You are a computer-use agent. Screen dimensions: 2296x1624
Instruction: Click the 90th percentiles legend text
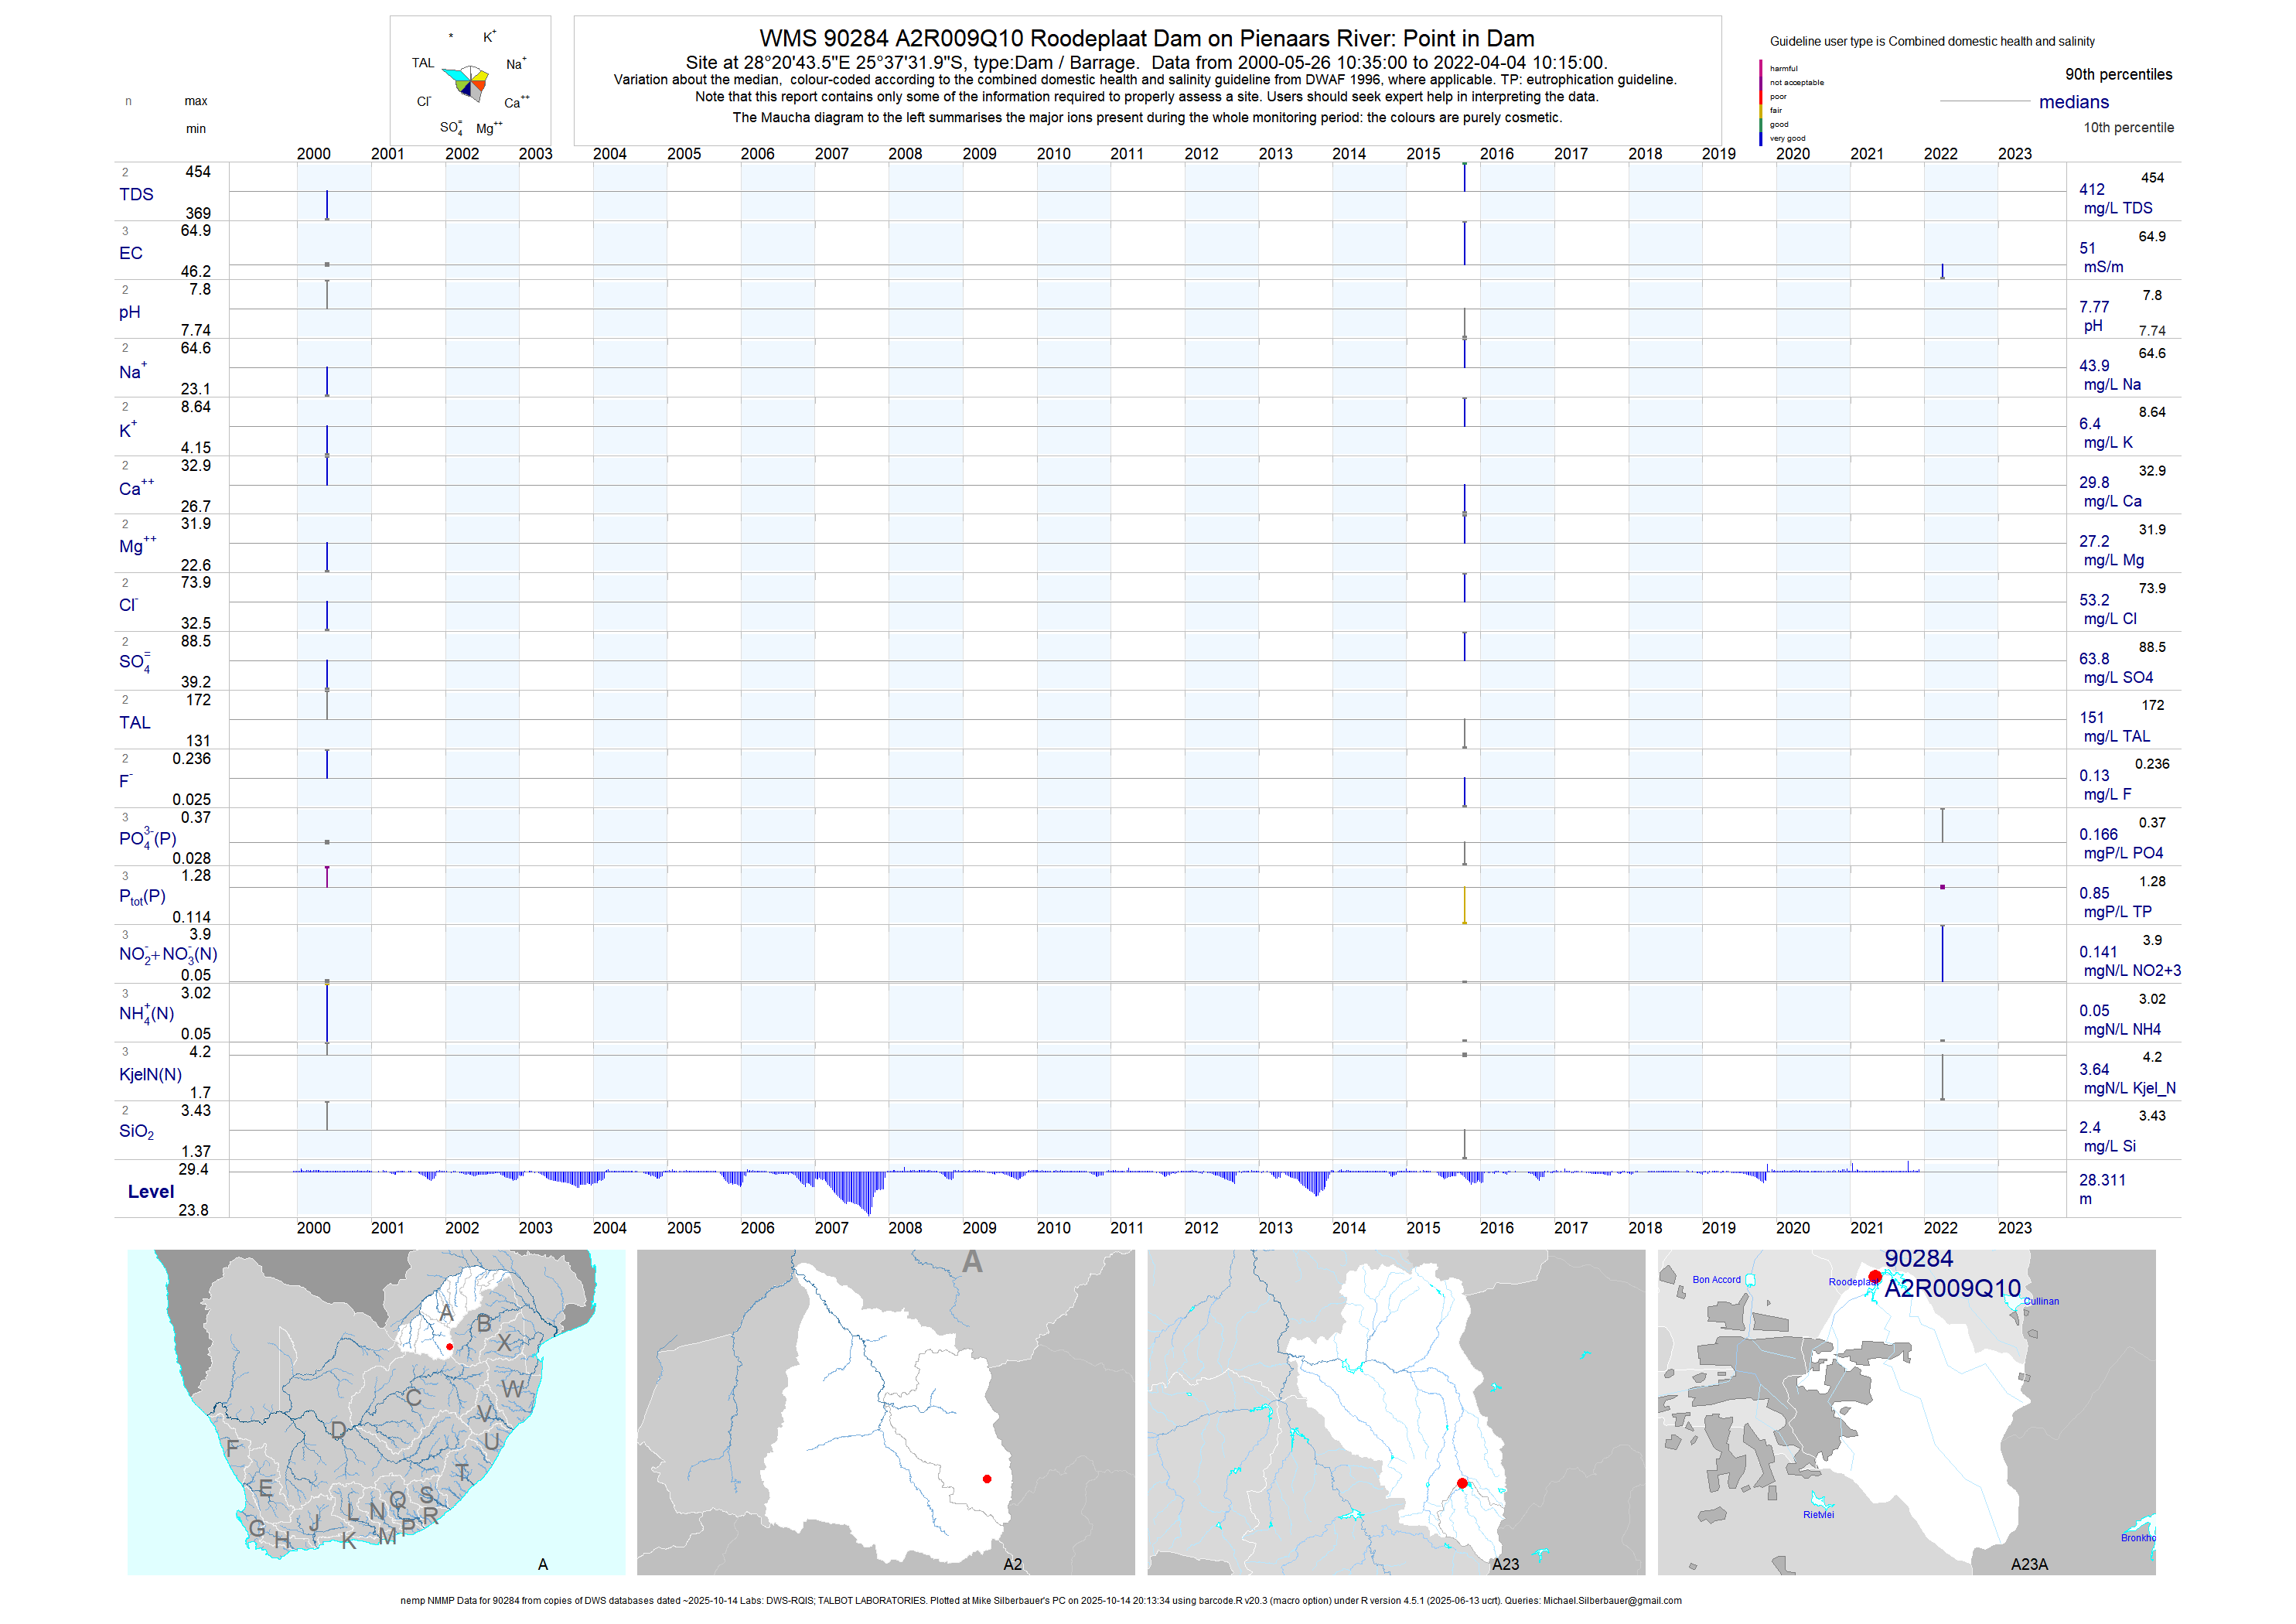coord(2118,75)
